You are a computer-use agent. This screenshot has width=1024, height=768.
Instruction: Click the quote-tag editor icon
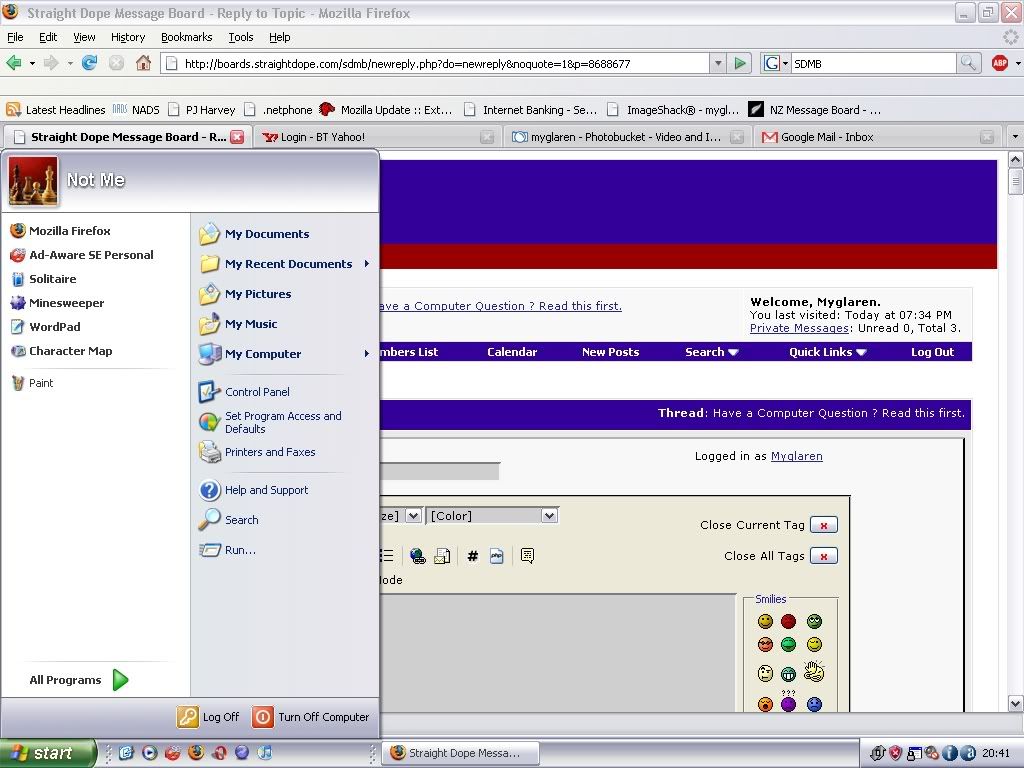click(528, 556)
